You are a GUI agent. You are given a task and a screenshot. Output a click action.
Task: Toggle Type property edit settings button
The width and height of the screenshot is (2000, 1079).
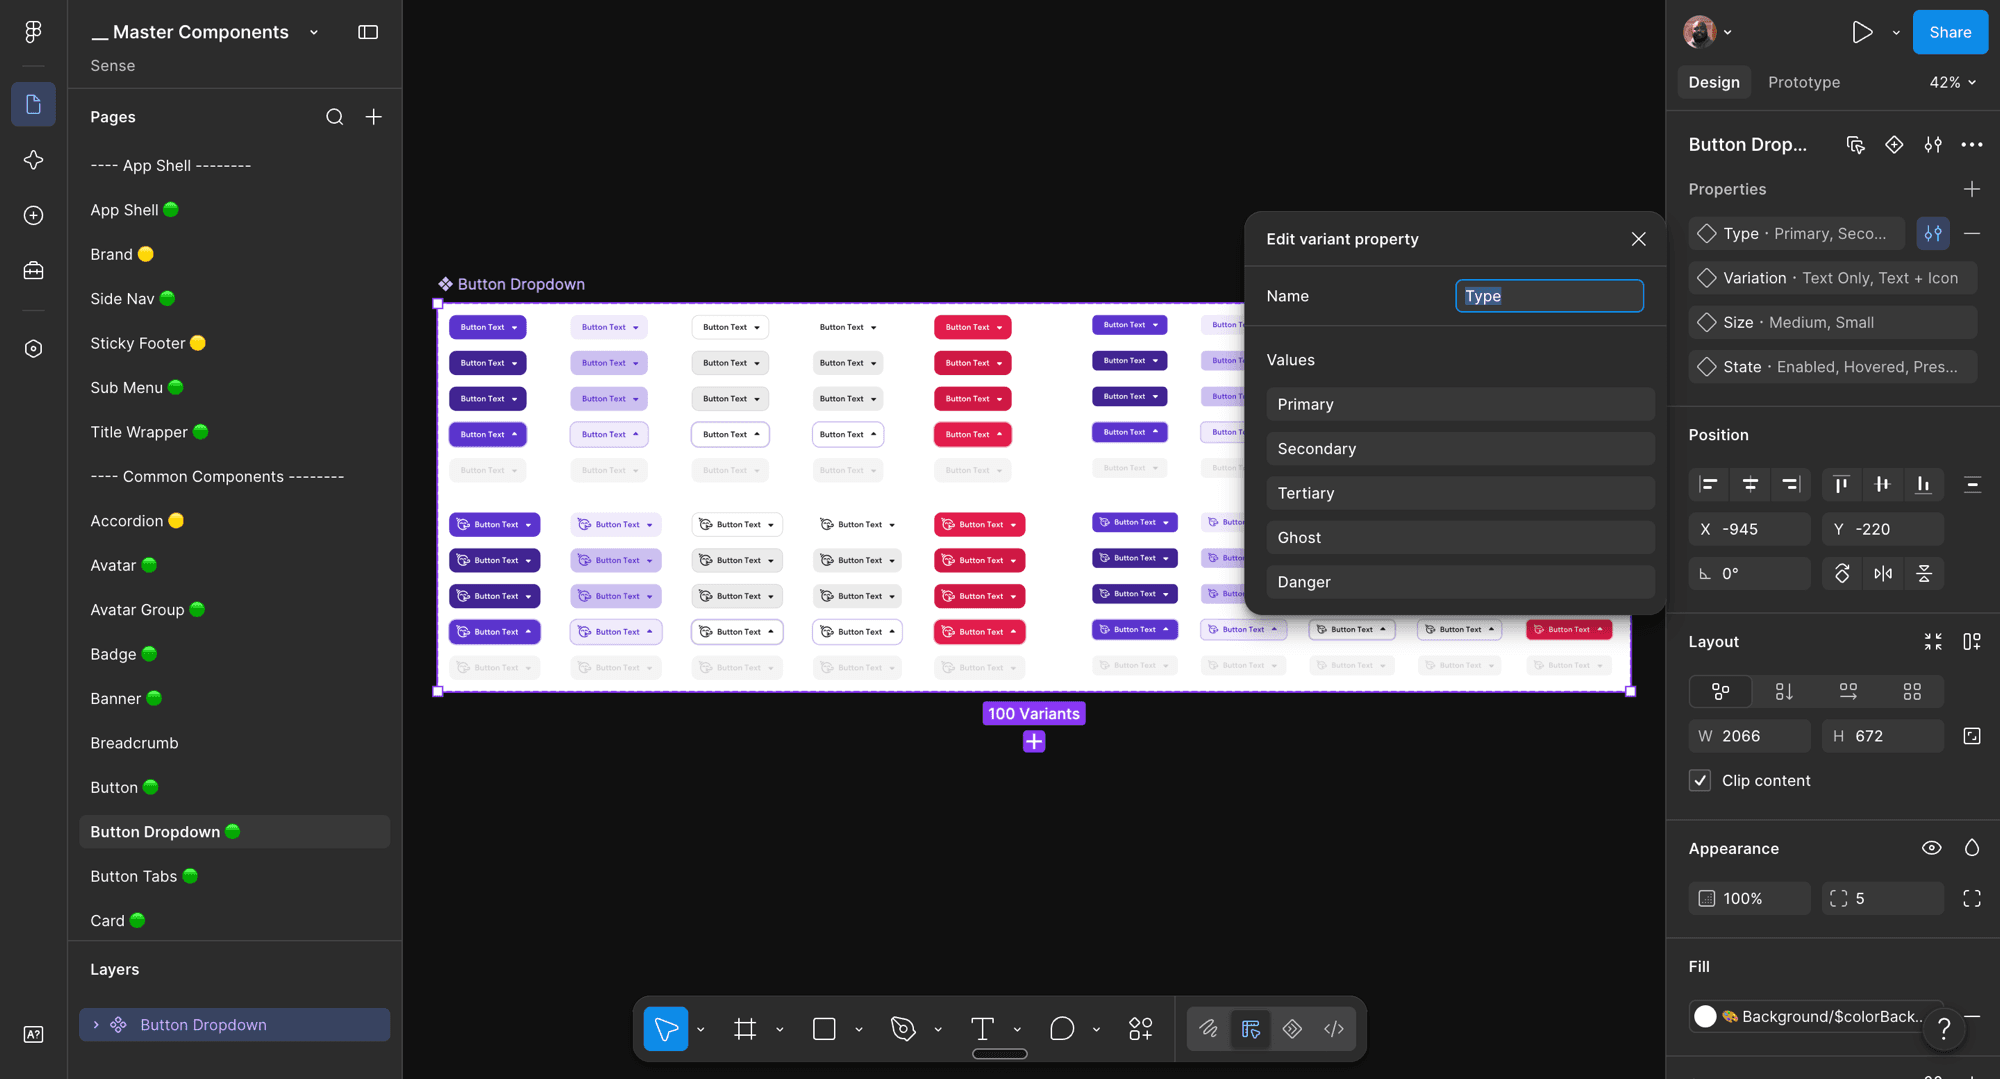tap(1933, 234)
